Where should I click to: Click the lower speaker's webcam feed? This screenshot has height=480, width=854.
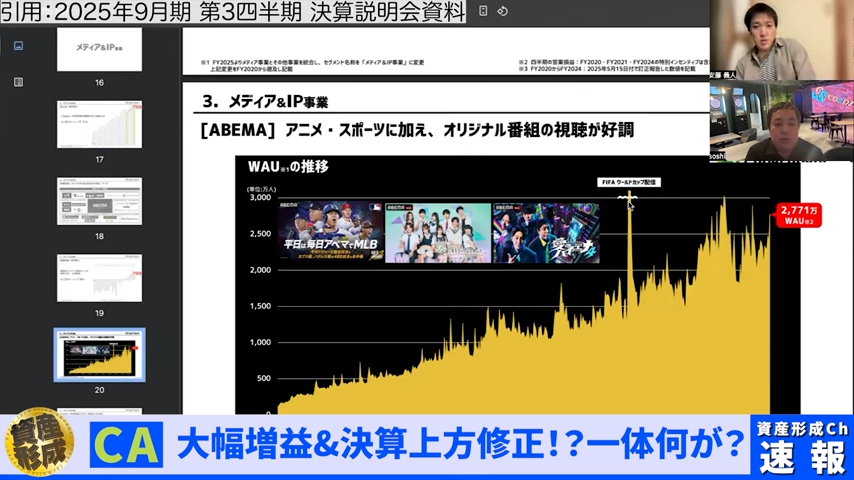point(782,120)
